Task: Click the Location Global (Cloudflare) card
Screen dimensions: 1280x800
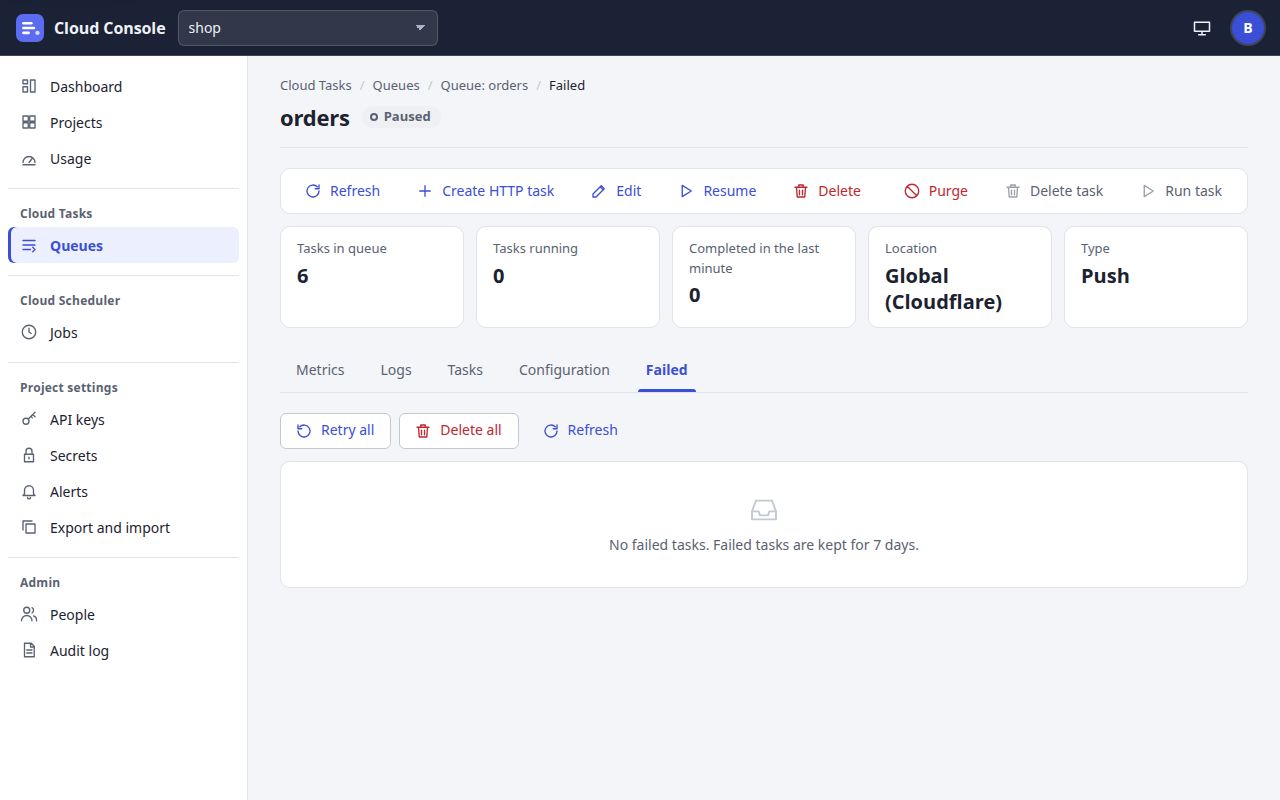Action: click(x=960, y=277)
